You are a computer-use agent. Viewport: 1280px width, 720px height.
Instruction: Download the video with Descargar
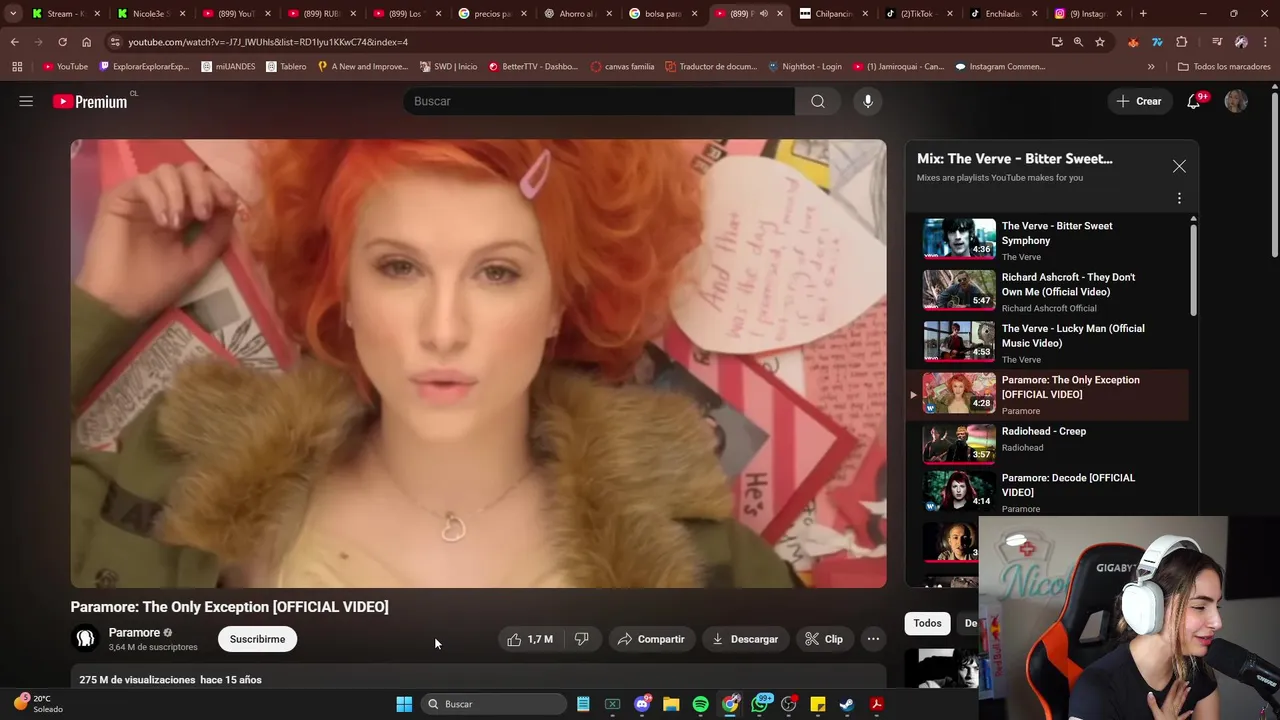[x=745, y=639]
